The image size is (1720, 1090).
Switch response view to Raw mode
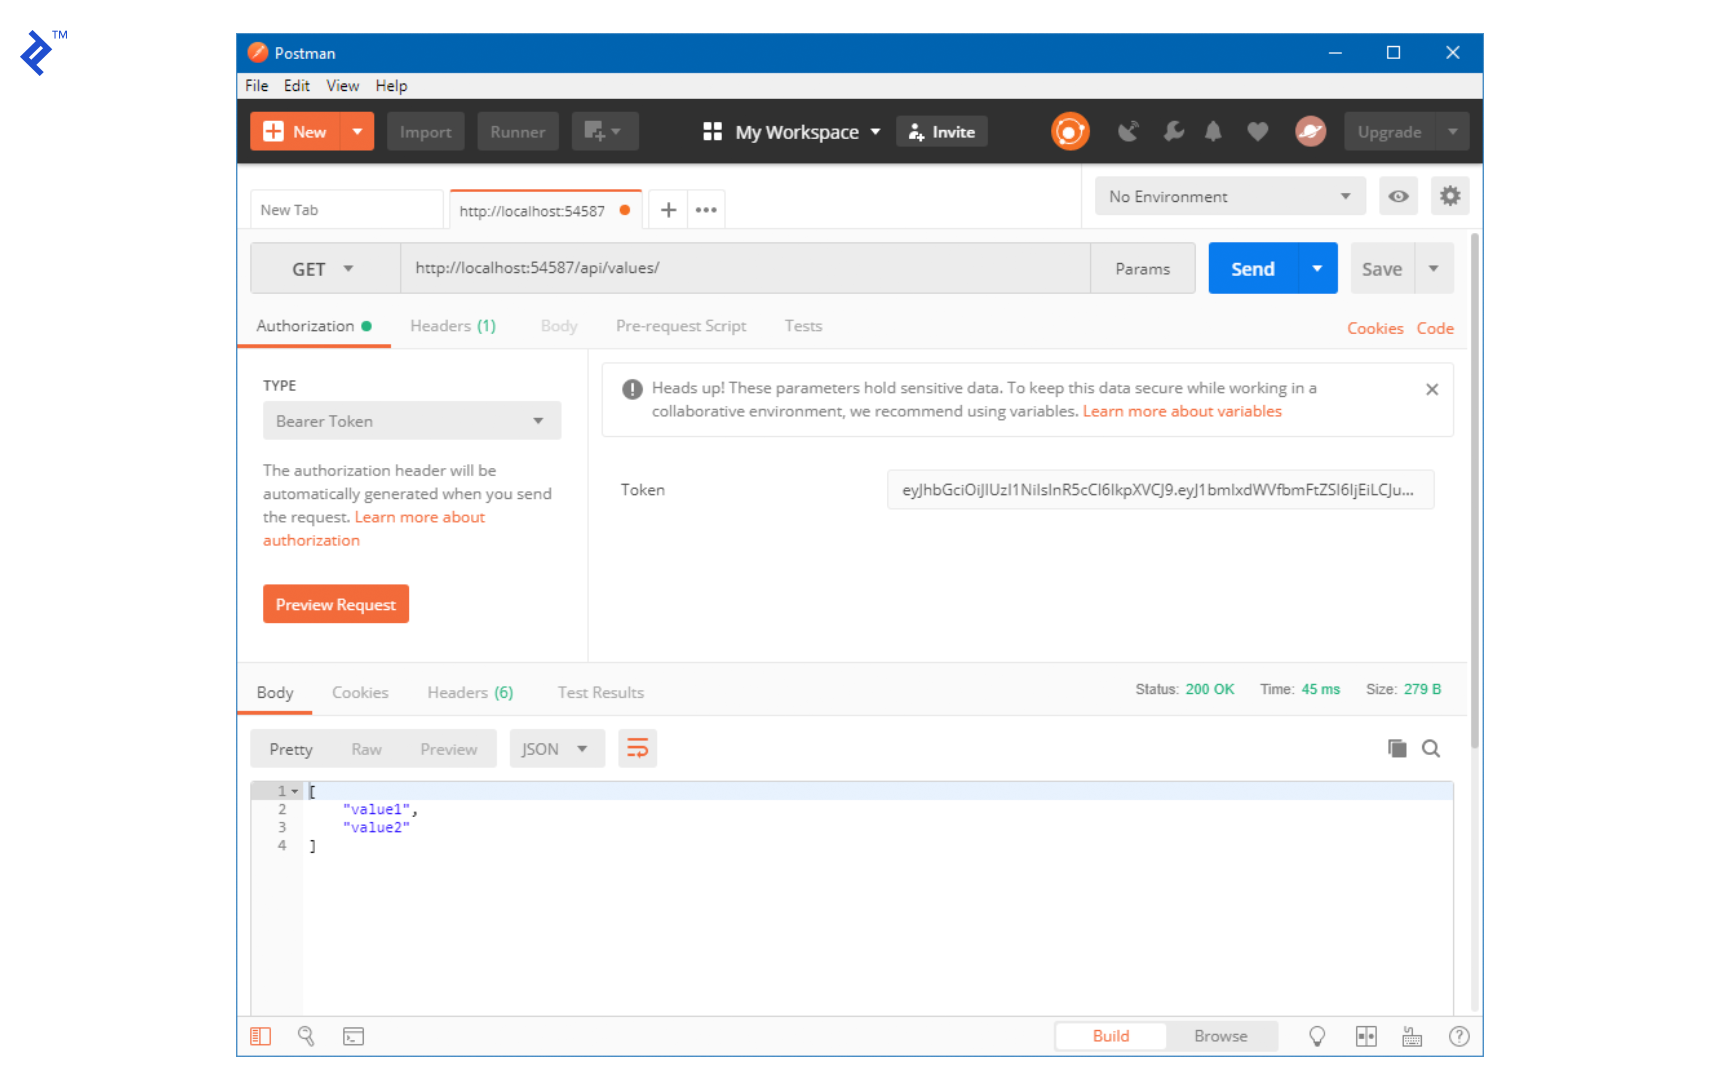pyautogui.click(x=366, y=748)
